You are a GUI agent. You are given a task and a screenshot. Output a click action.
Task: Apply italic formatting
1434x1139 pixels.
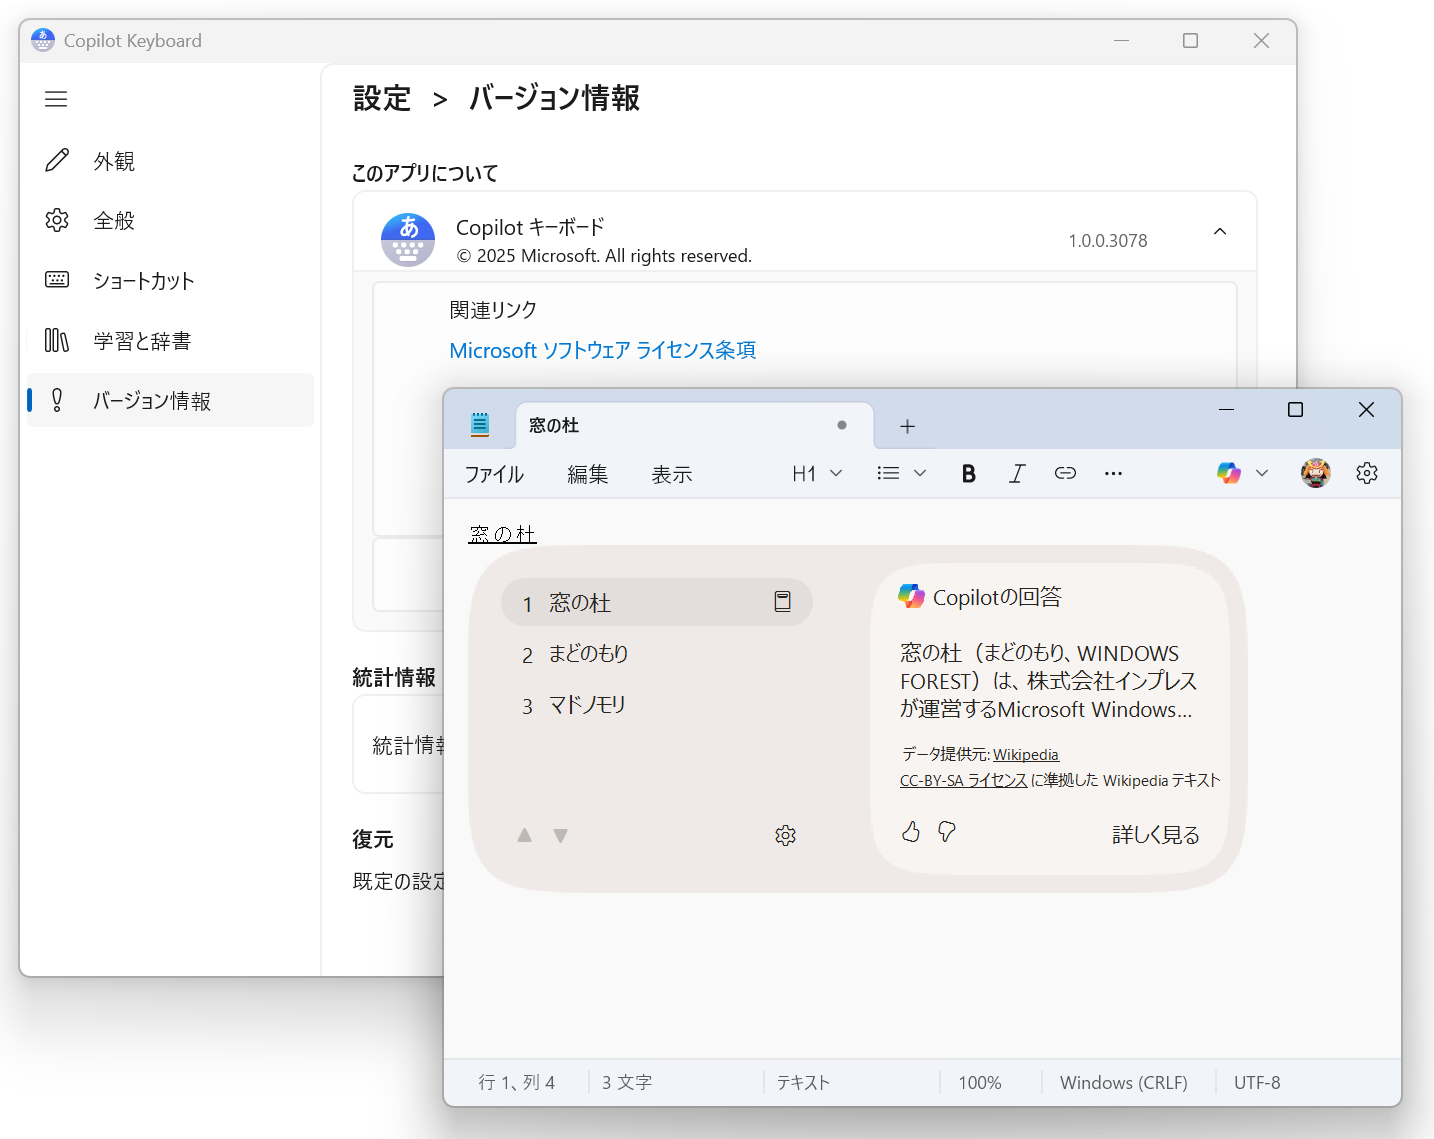(x=1016, y=473)
